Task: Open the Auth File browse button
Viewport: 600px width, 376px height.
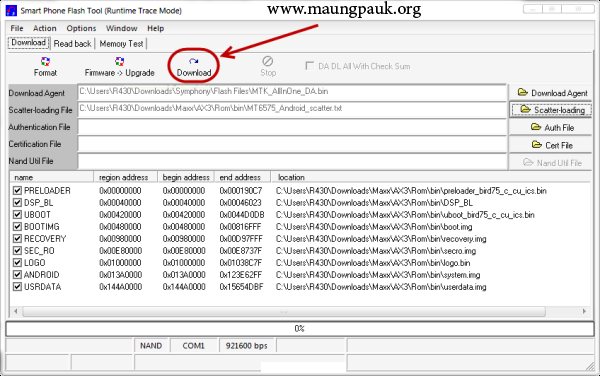Action: pyautogui.click(x=551, y=127)
